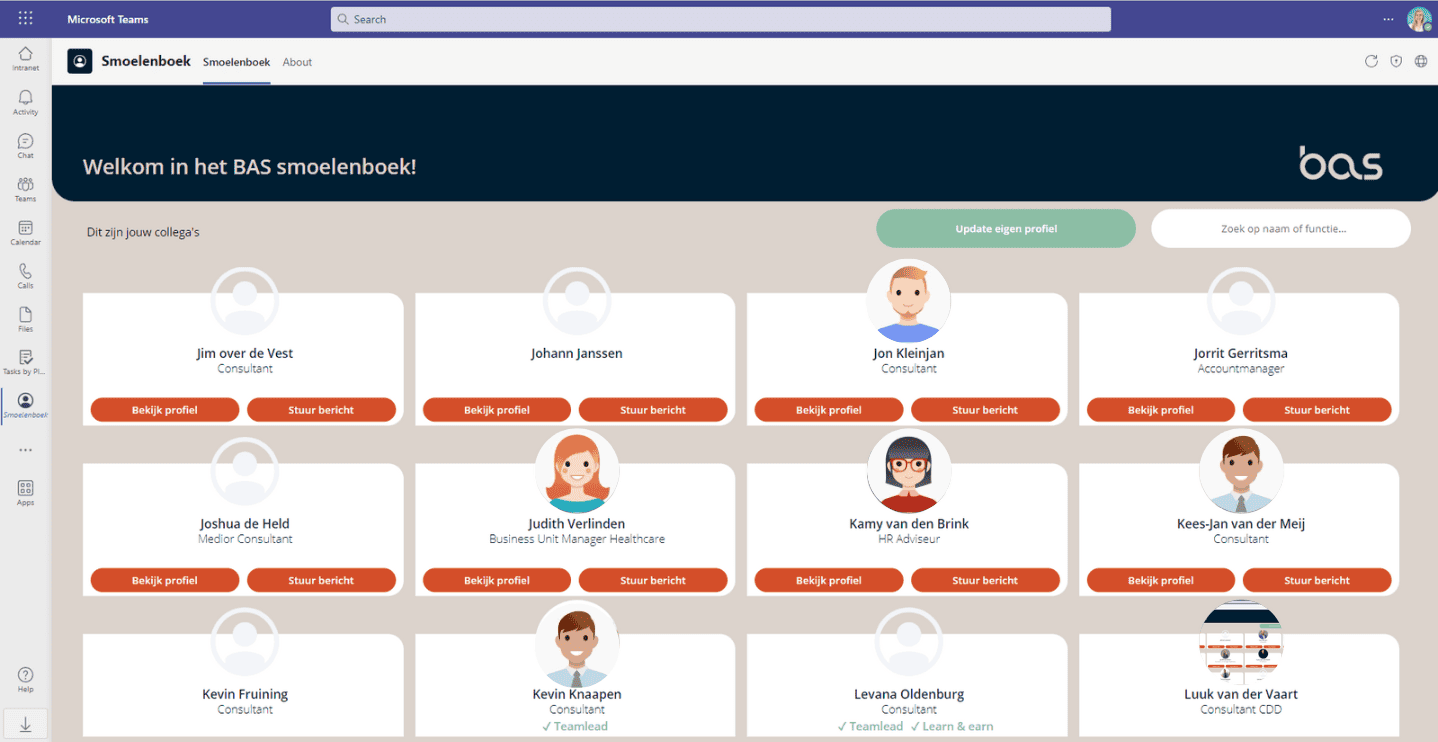The height and width of the screenshot is (742, 1438).
Task: Select the Smoelenboek tab
Action: tap(236, 62)
